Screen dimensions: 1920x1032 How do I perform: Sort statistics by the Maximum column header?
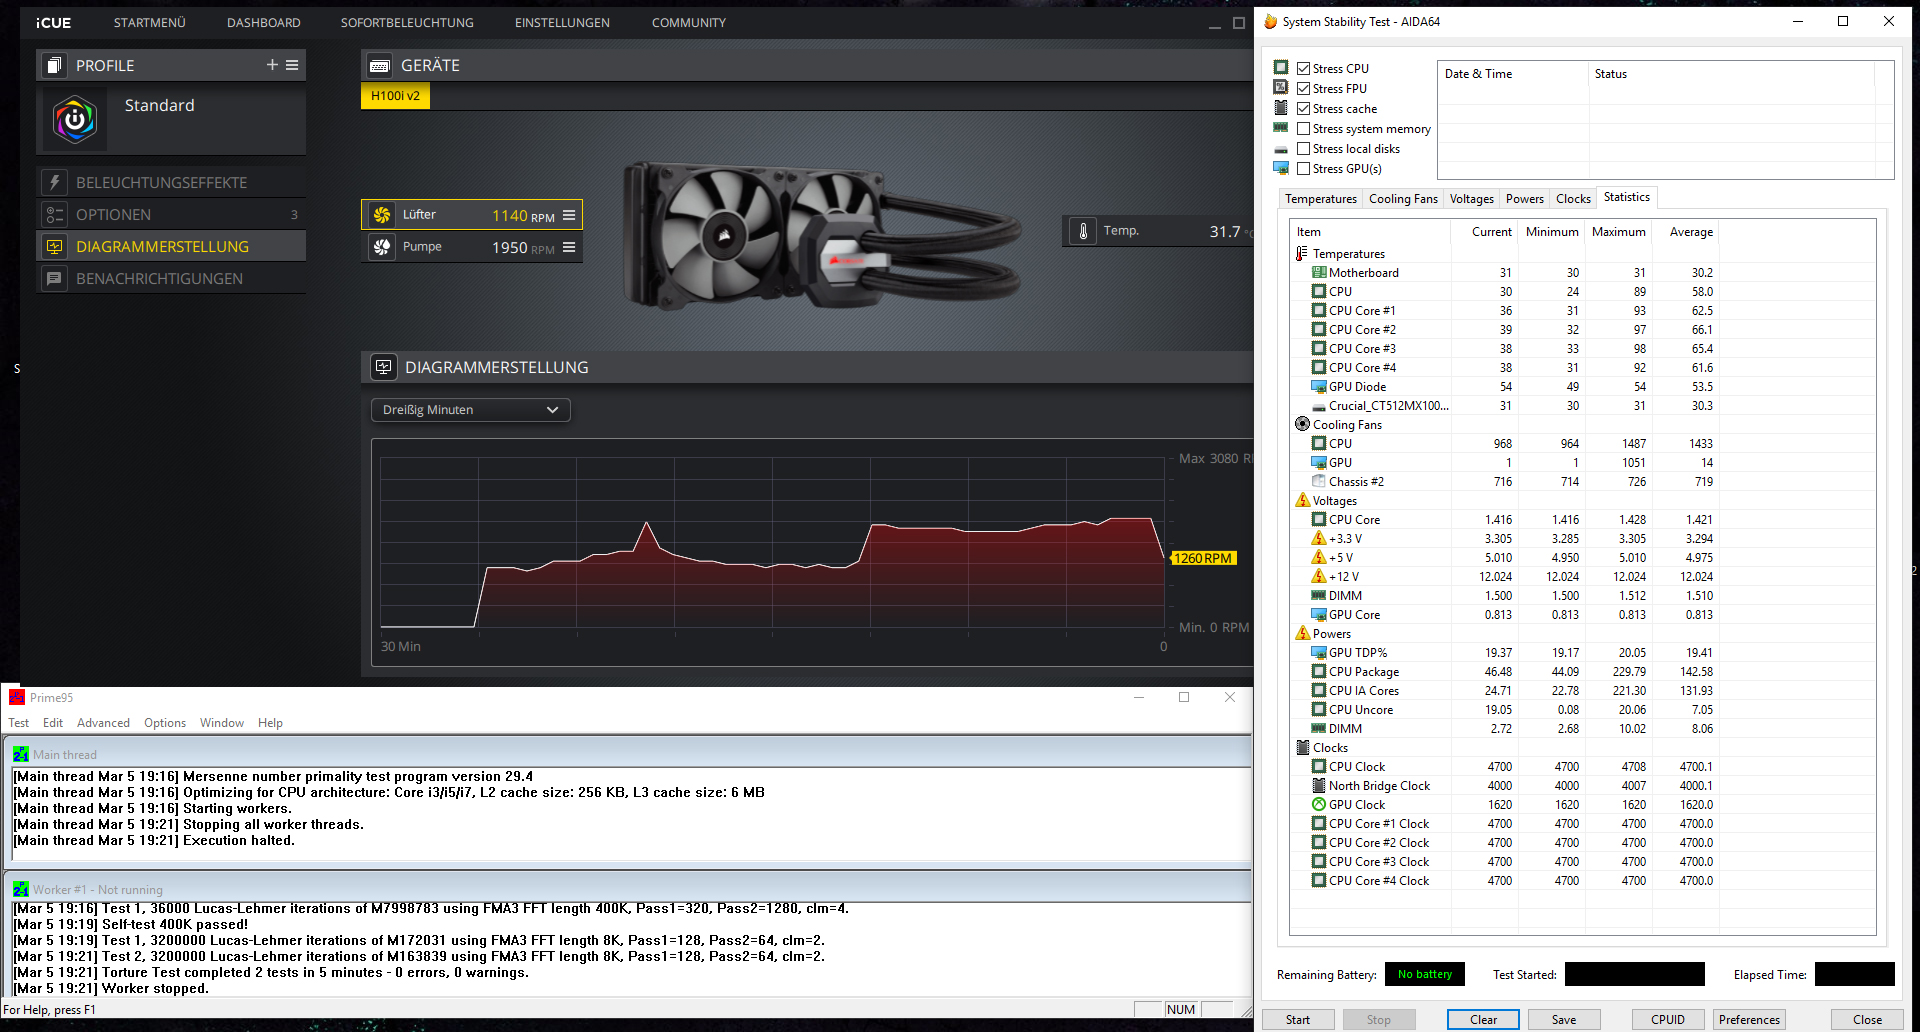[x=1618, y=232]
